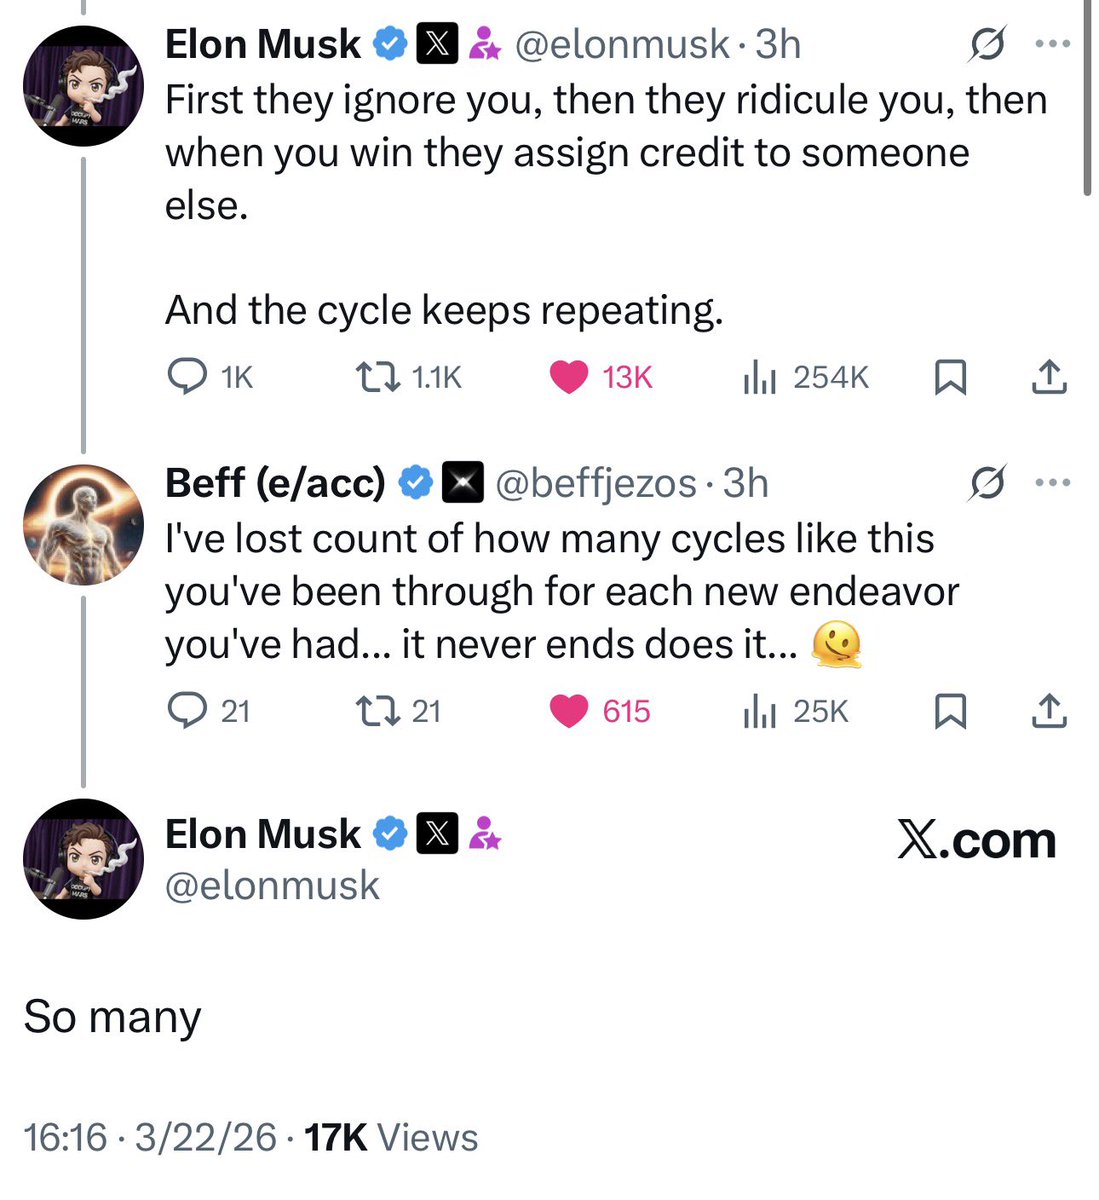Share Elon Musk's top post
Screen dimensions: 1099x1200
pos(1048,377)
